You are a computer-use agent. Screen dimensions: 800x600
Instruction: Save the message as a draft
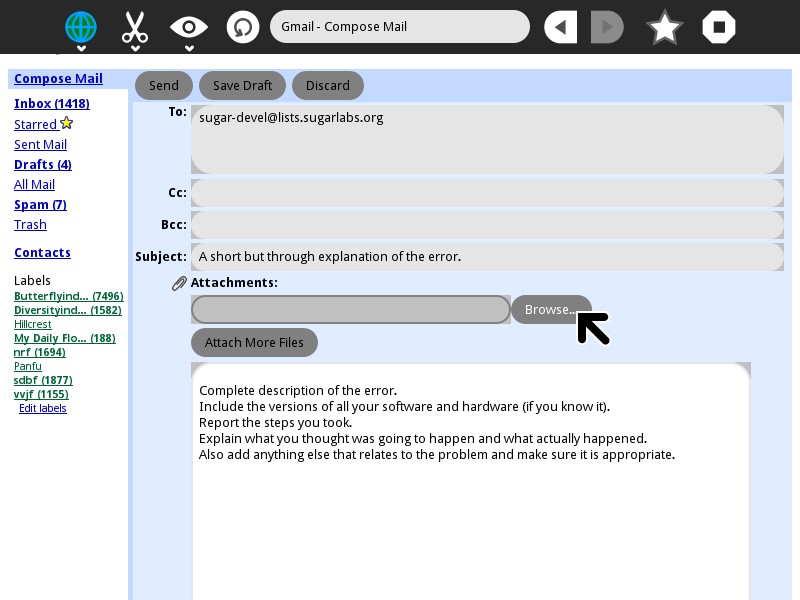coord(242,86)
